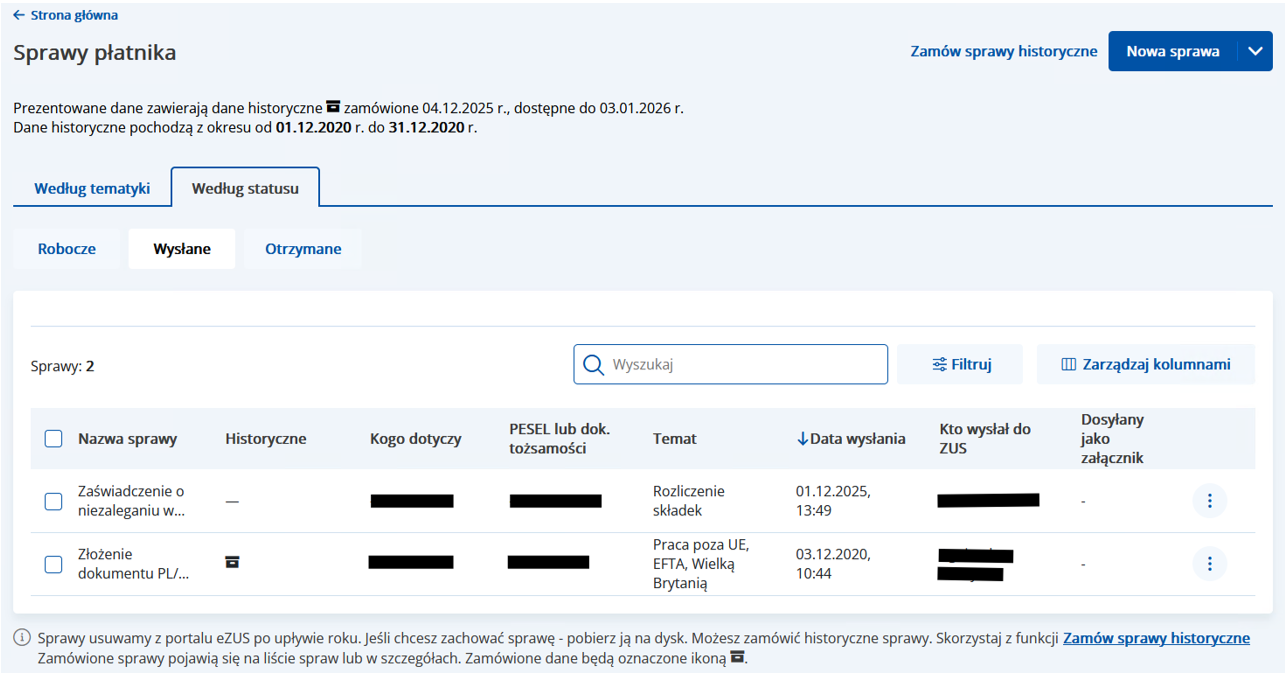The width and height of the screenshot is (1287, 675).
Task: Click the archive icon in Złożenie dokumentu row
Action: pyautogui.click(x=232, y=562)
